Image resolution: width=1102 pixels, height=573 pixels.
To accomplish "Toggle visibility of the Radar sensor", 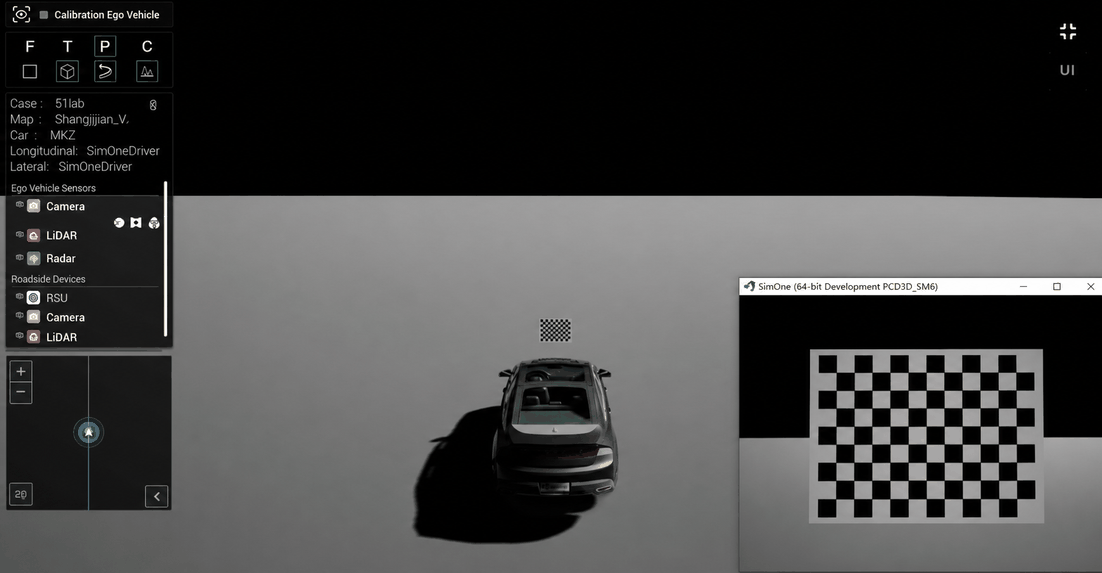I will (20, 257).
